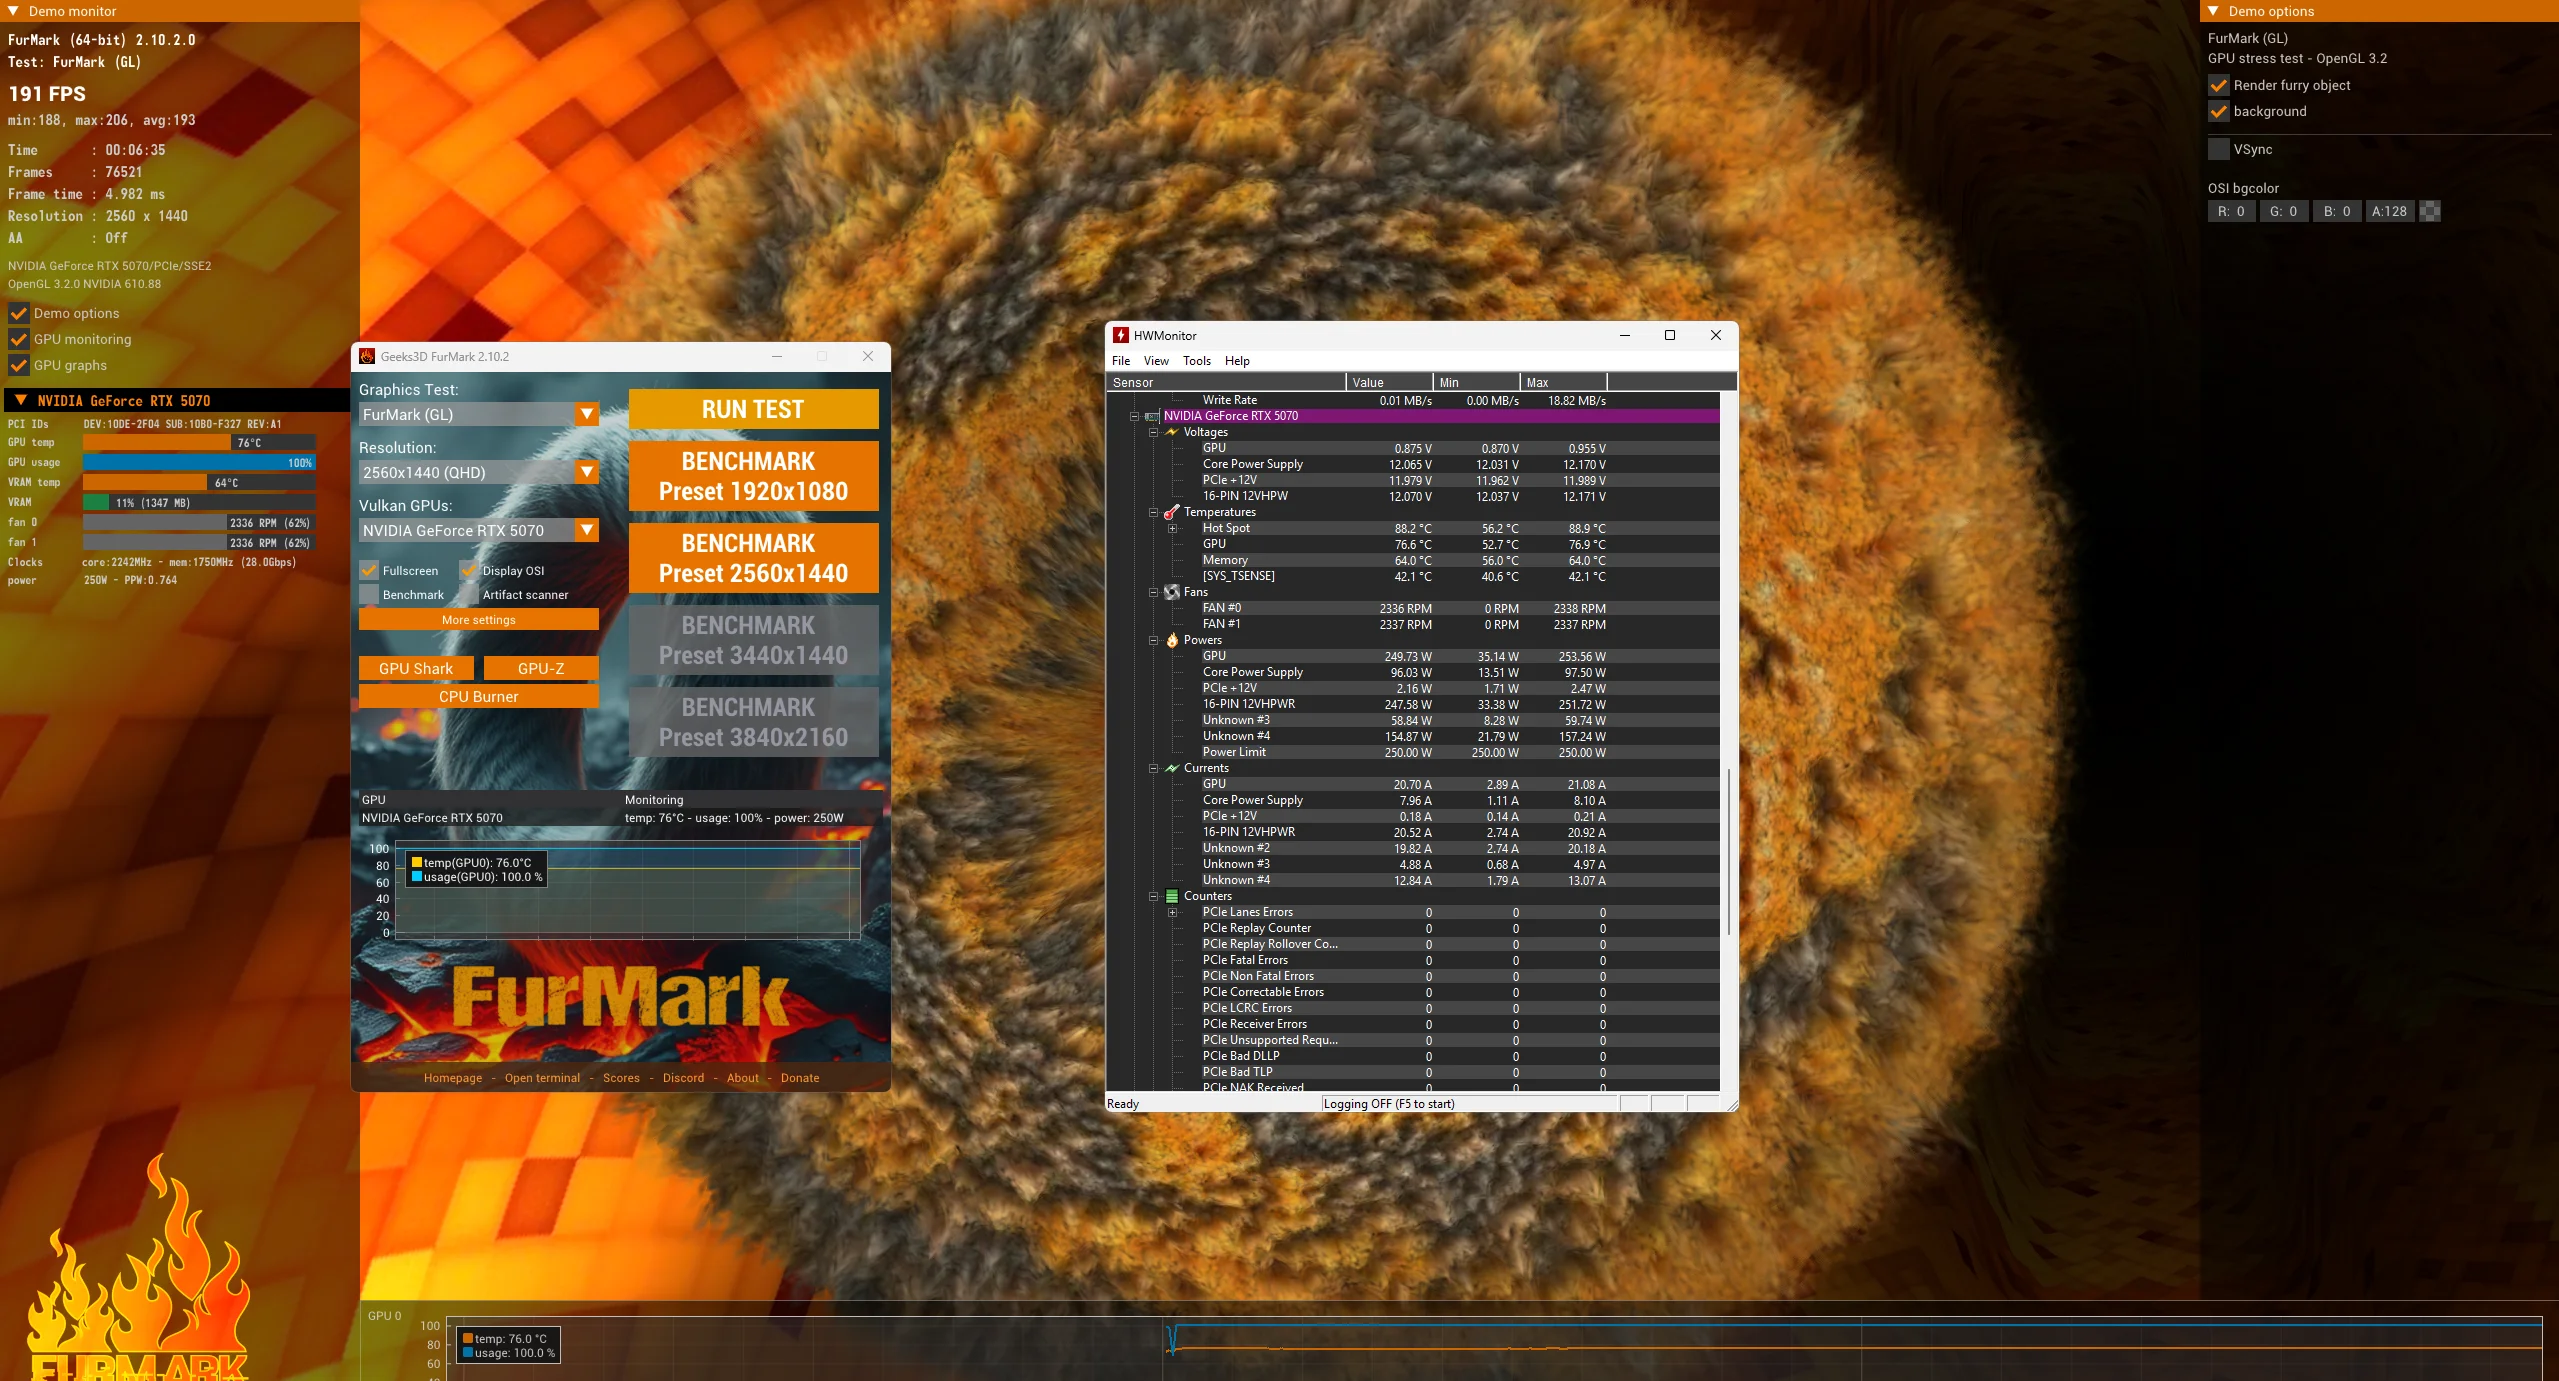2559x1381 pixels.
Task: Collapse the Currents tree node
Action: (x=1154, y=768)
